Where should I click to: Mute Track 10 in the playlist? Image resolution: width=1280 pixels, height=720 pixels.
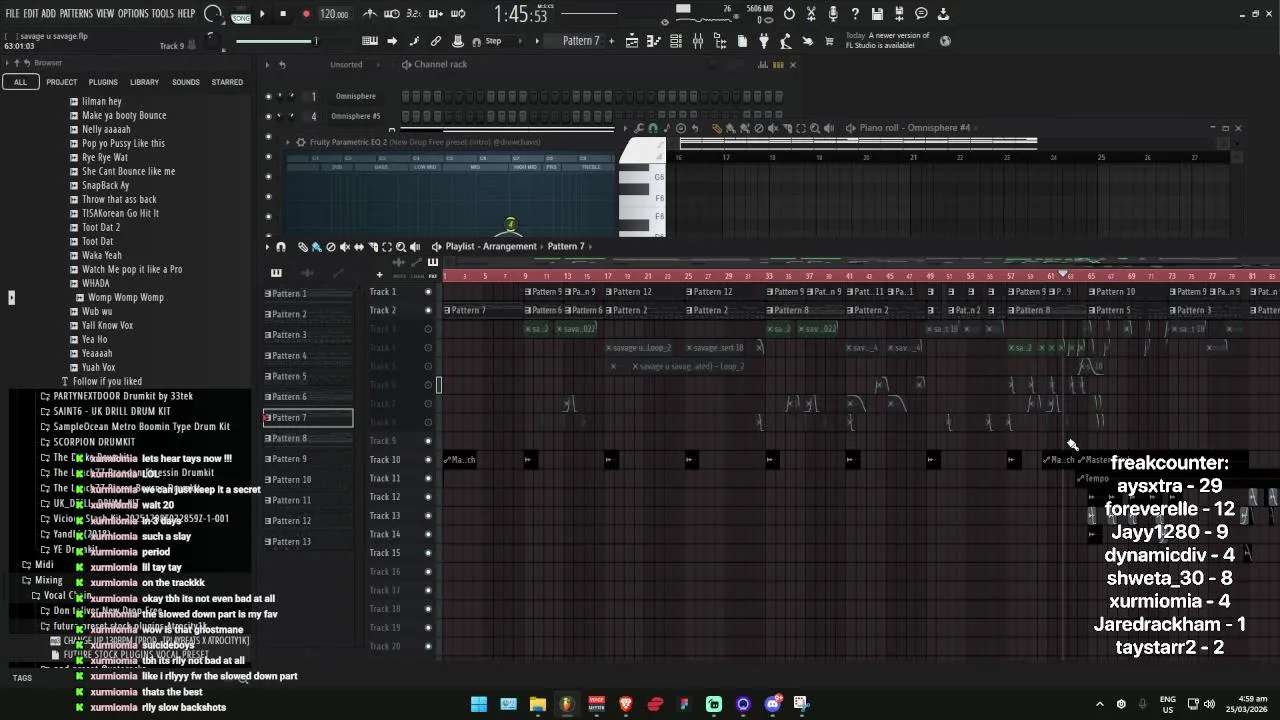[428, 460]
